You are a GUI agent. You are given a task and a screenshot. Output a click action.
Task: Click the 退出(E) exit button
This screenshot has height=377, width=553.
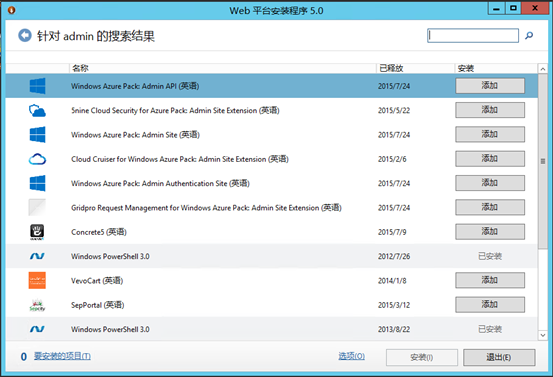coord(499,358)
